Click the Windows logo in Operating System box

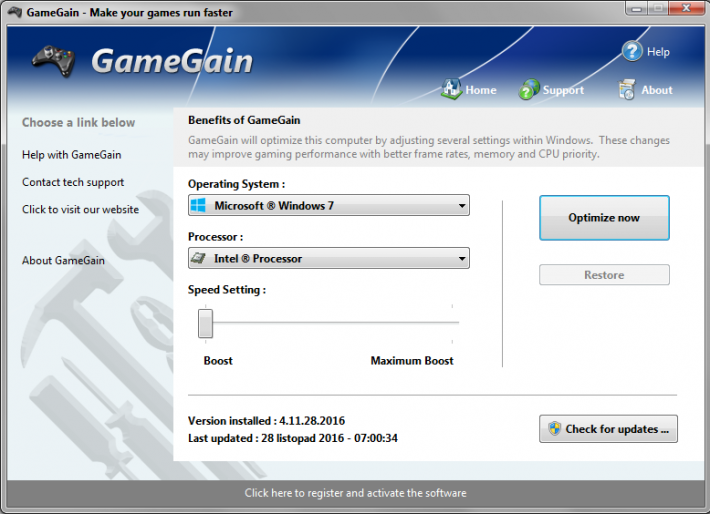point(198,205)
